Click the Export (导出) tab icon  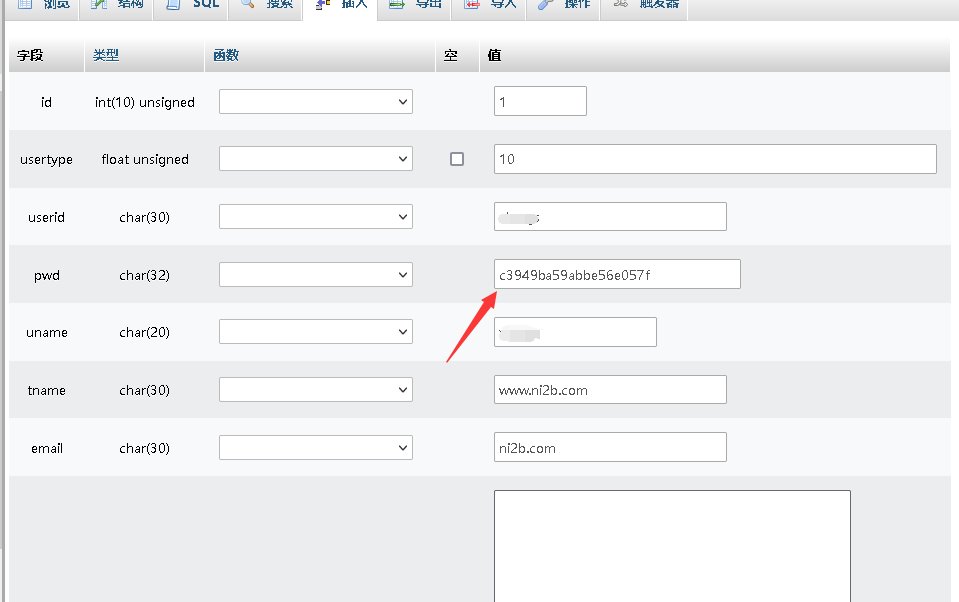click(397, 4)
